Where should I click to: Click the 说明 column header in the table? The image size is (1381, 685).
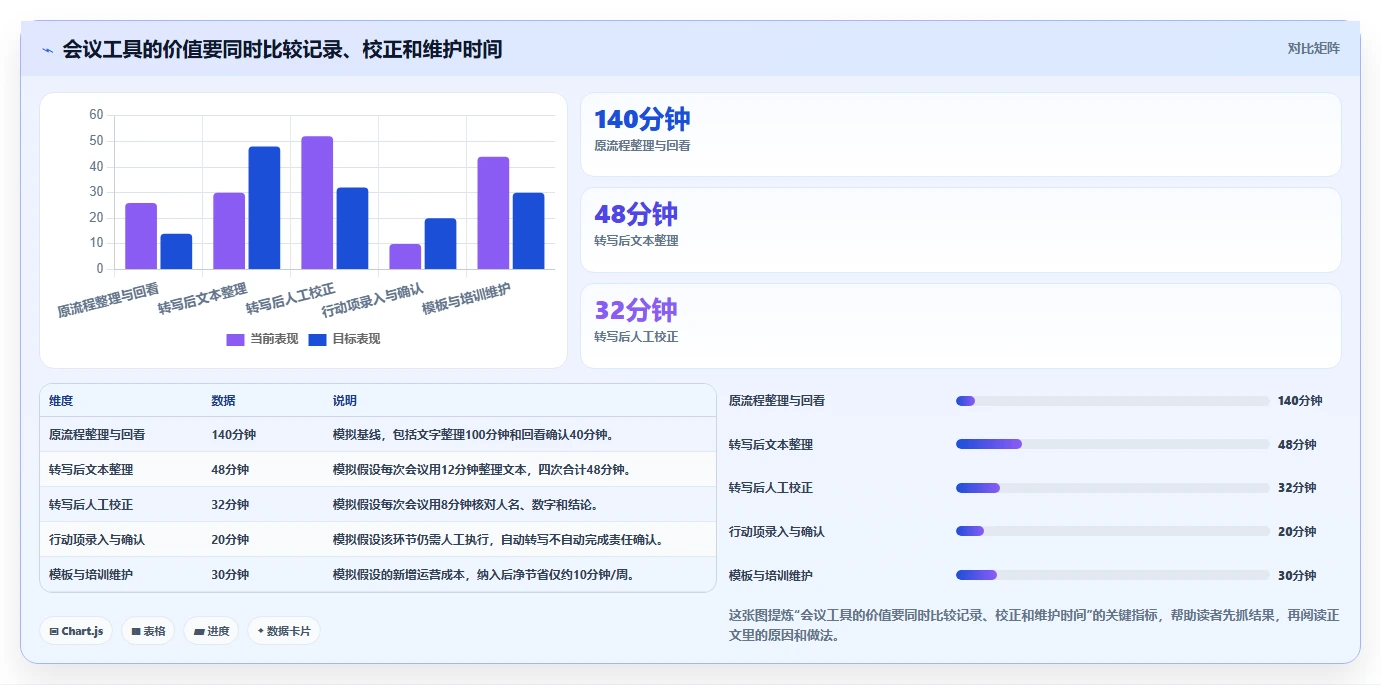click(x=345, y=401)
